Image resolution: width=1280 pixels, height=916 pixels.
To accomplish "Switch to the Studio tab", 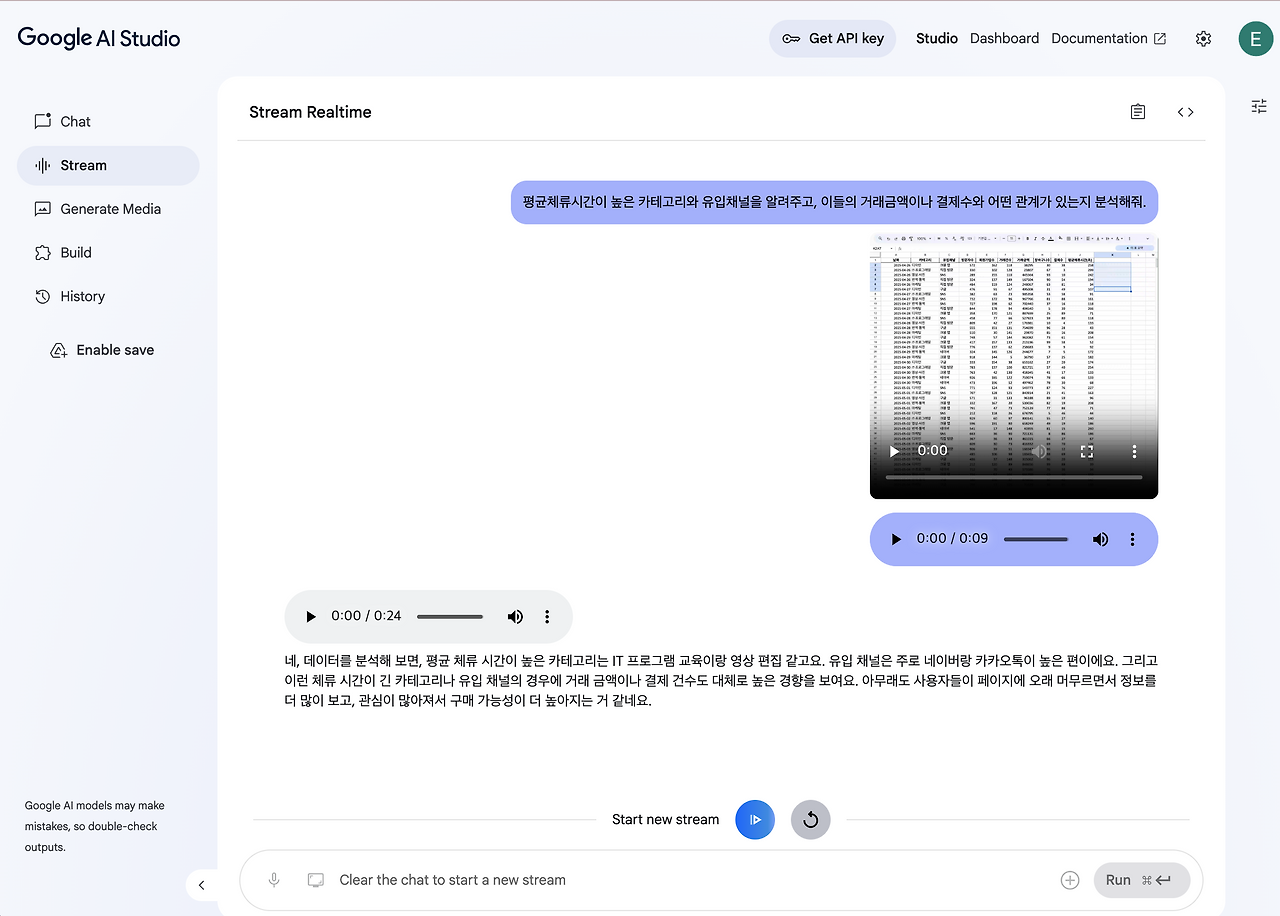I will click(937, 39).
